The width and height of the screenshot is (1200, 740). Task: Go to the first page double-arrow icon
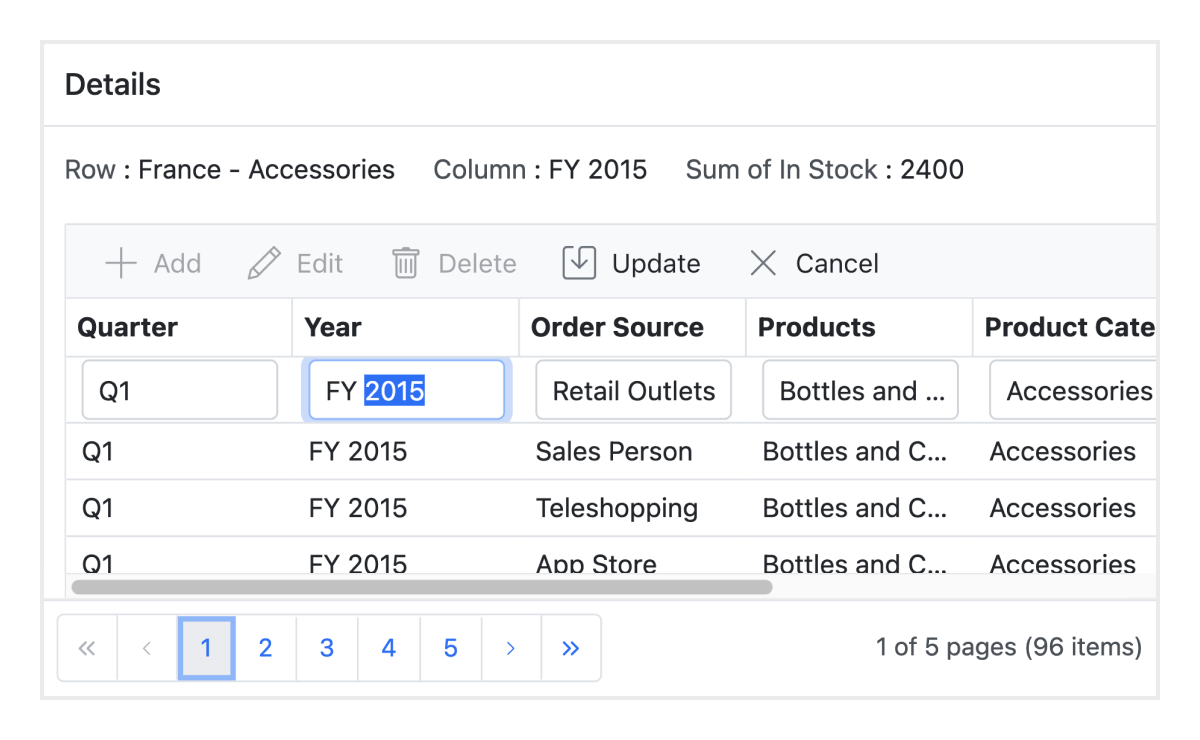(88, 648)
